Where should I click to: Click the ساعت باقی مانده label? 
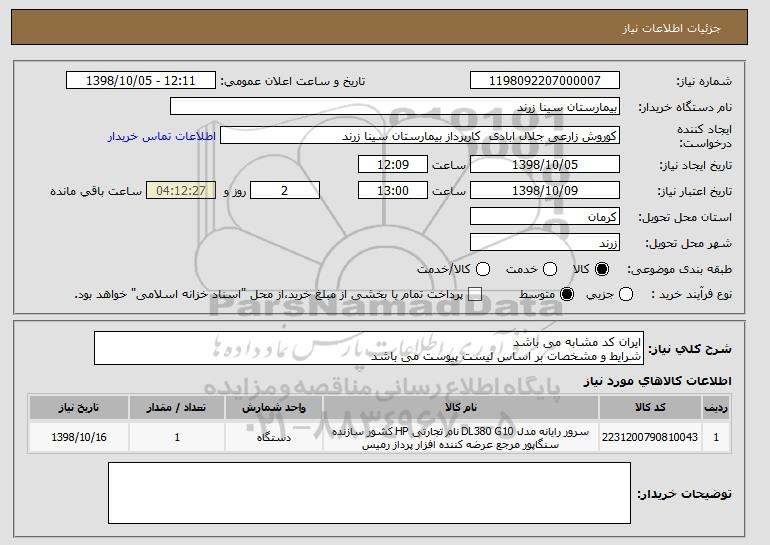tap(96, 191)
